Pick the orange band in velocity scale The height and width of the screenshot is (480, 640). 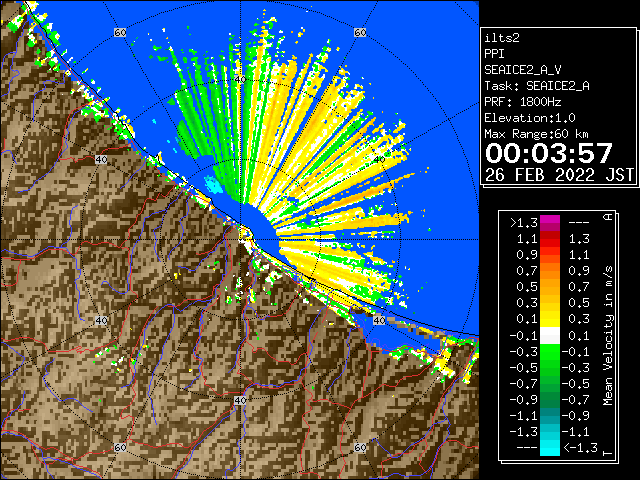click(550, 271)
